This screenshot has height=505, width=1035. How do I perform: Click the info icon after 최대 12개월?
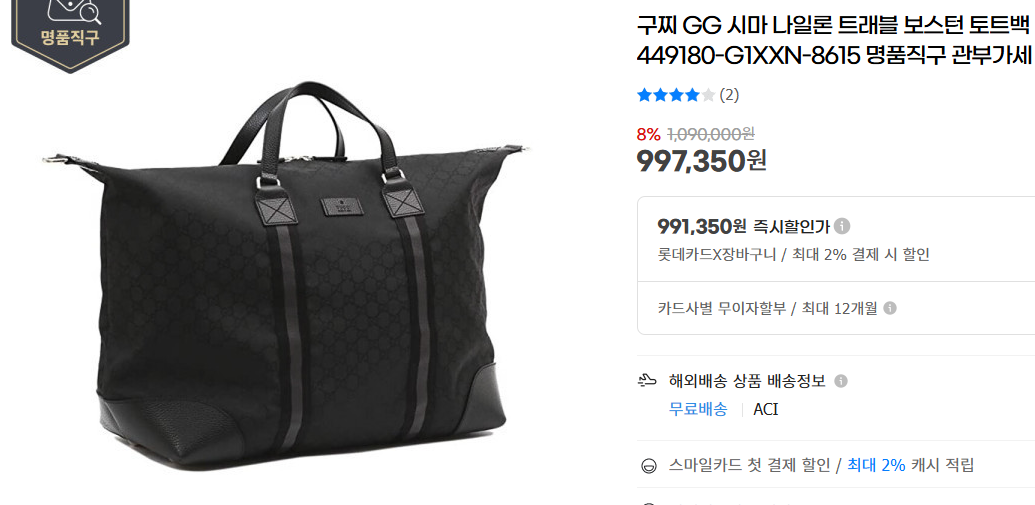click(890, 308)
